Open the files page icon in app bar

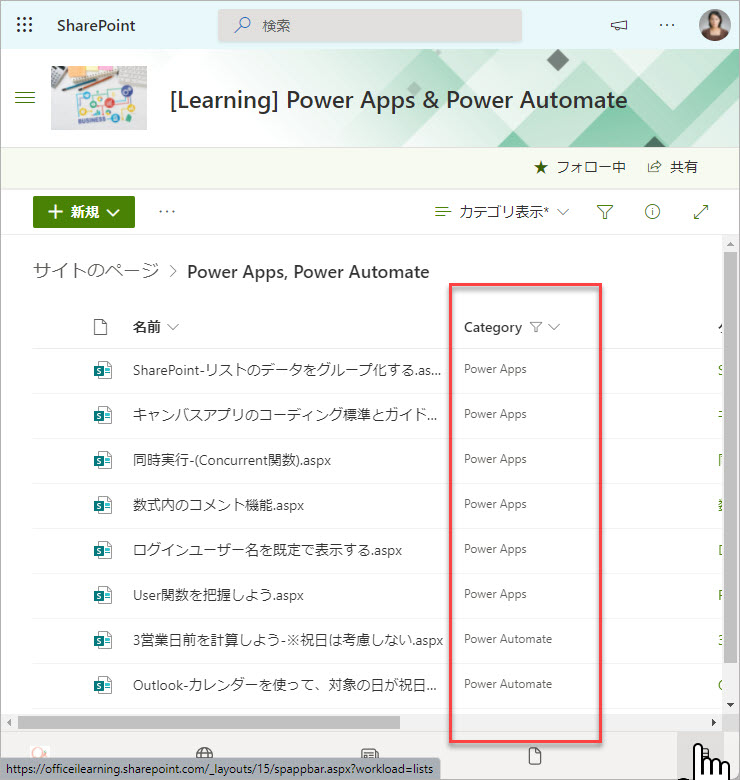coord(535,756)
